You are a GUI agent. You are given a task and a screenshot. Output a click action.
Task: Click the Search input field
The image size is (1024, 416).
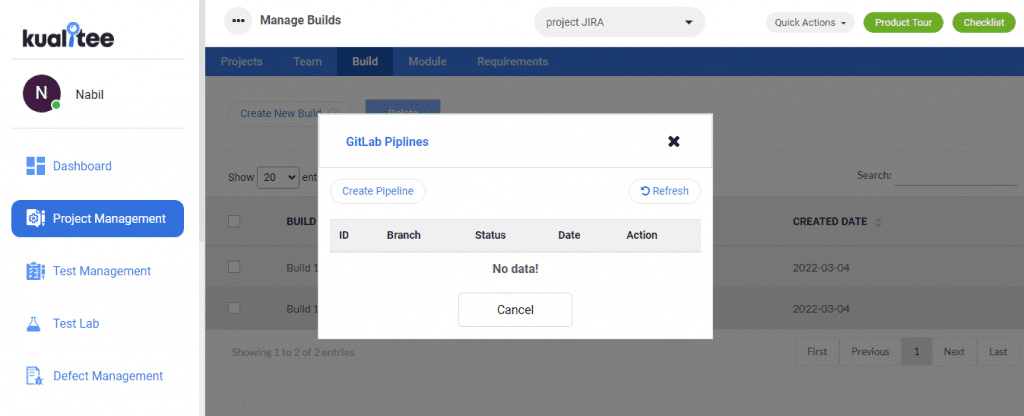[x=955, y=176]
